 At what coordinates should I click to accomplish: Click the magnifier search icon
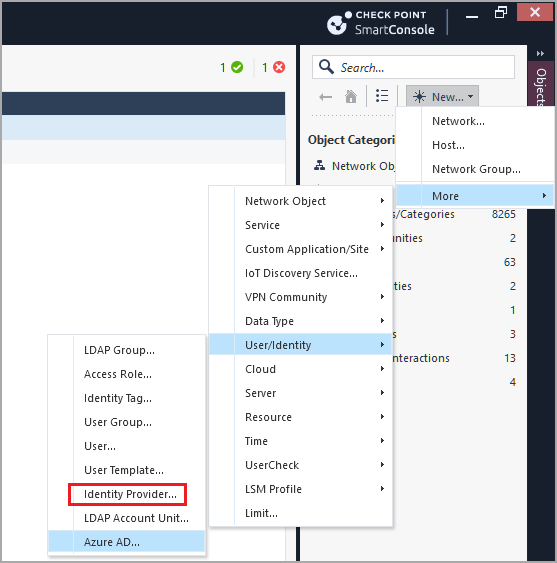(326, 67)
